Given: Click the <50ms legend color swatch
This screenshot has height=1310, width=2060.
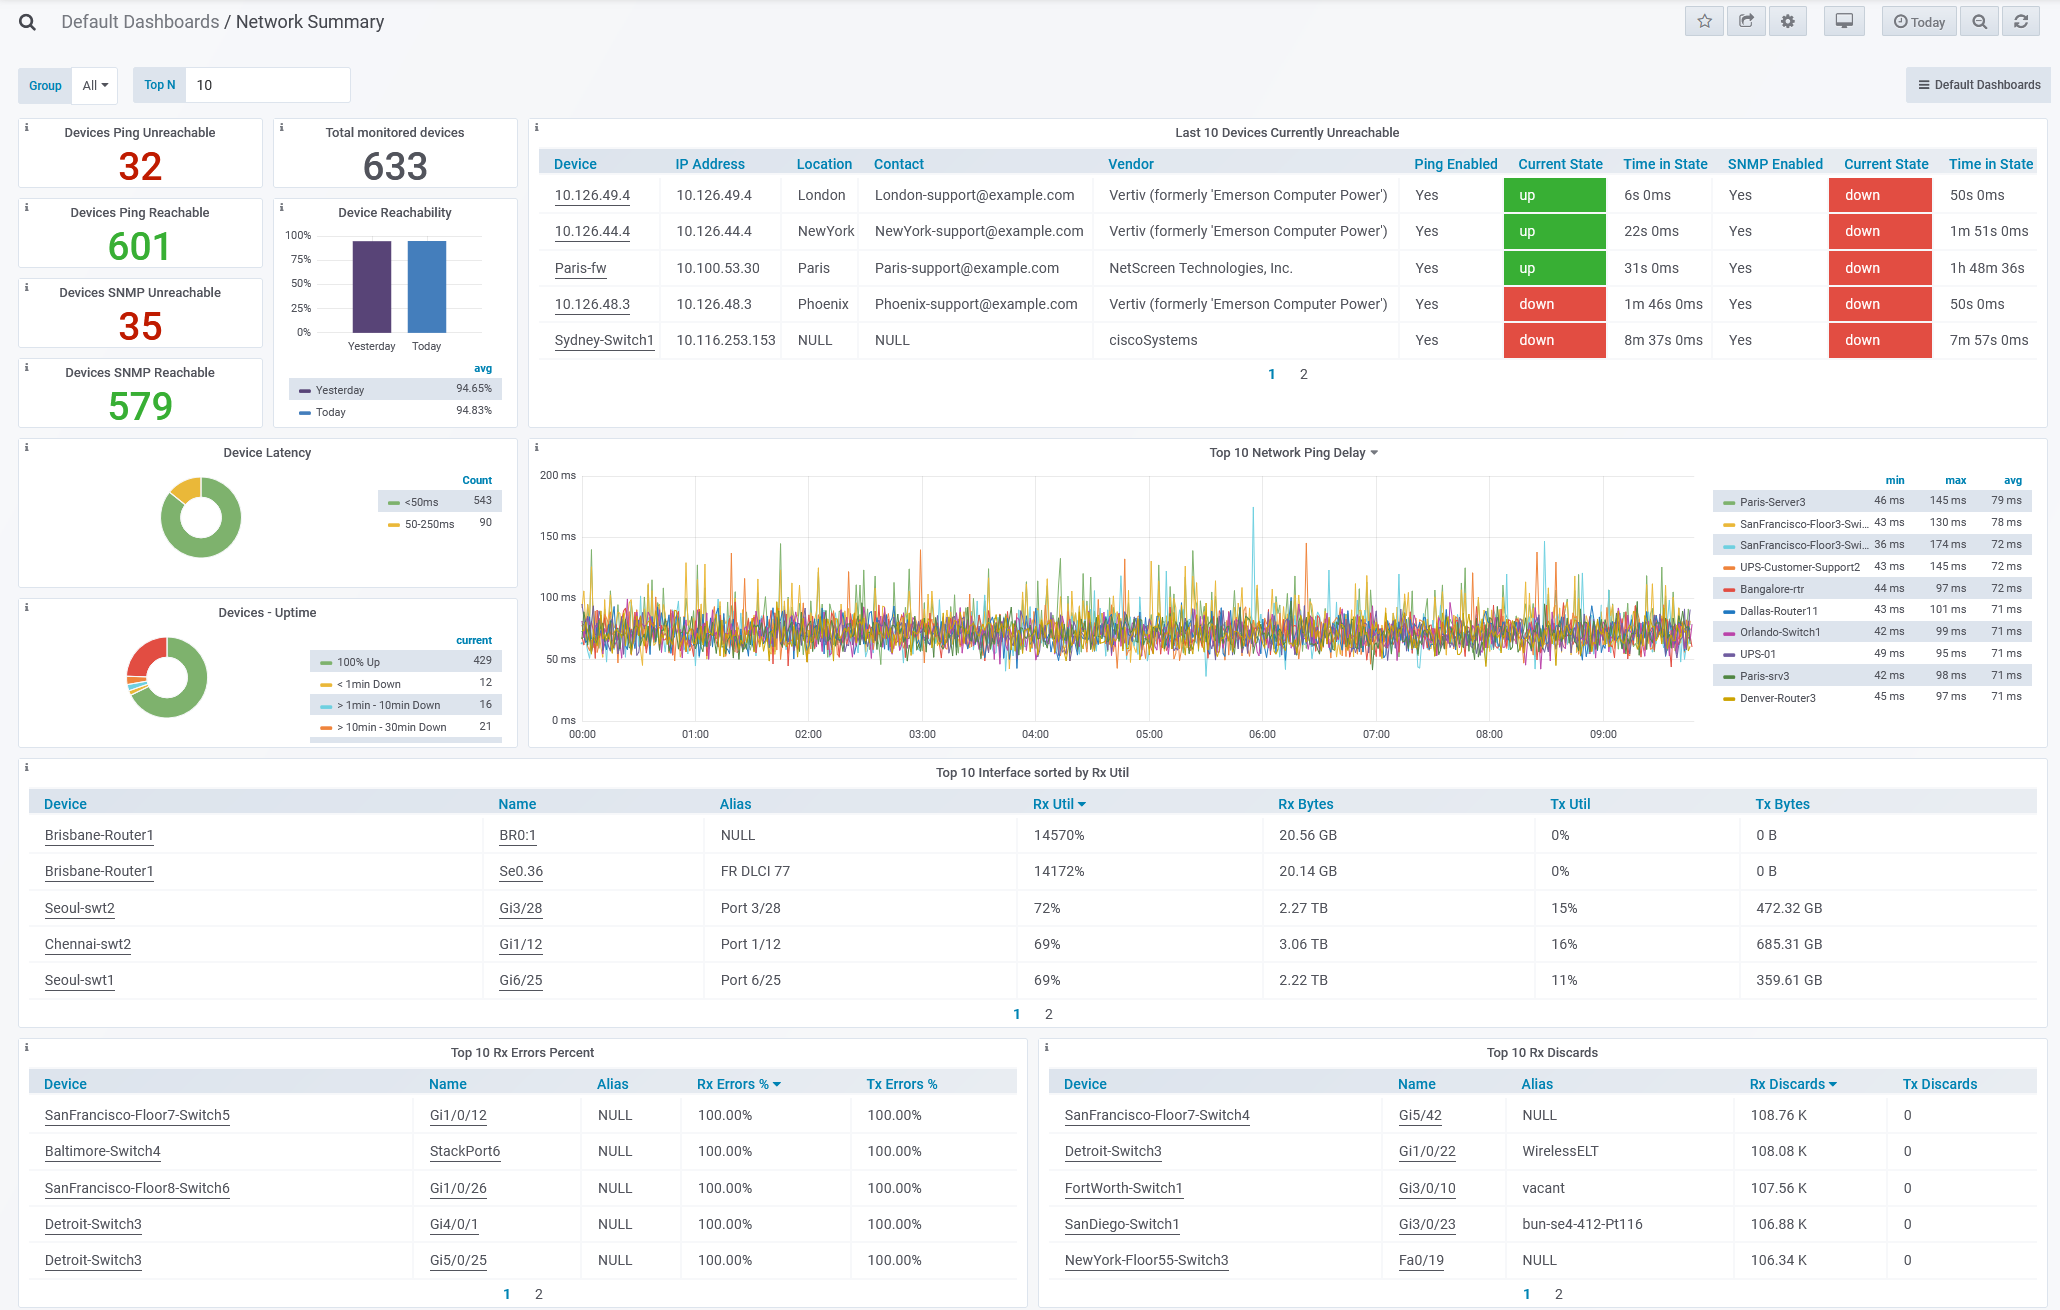Looking at the screenshot, I should pos(394,502).
